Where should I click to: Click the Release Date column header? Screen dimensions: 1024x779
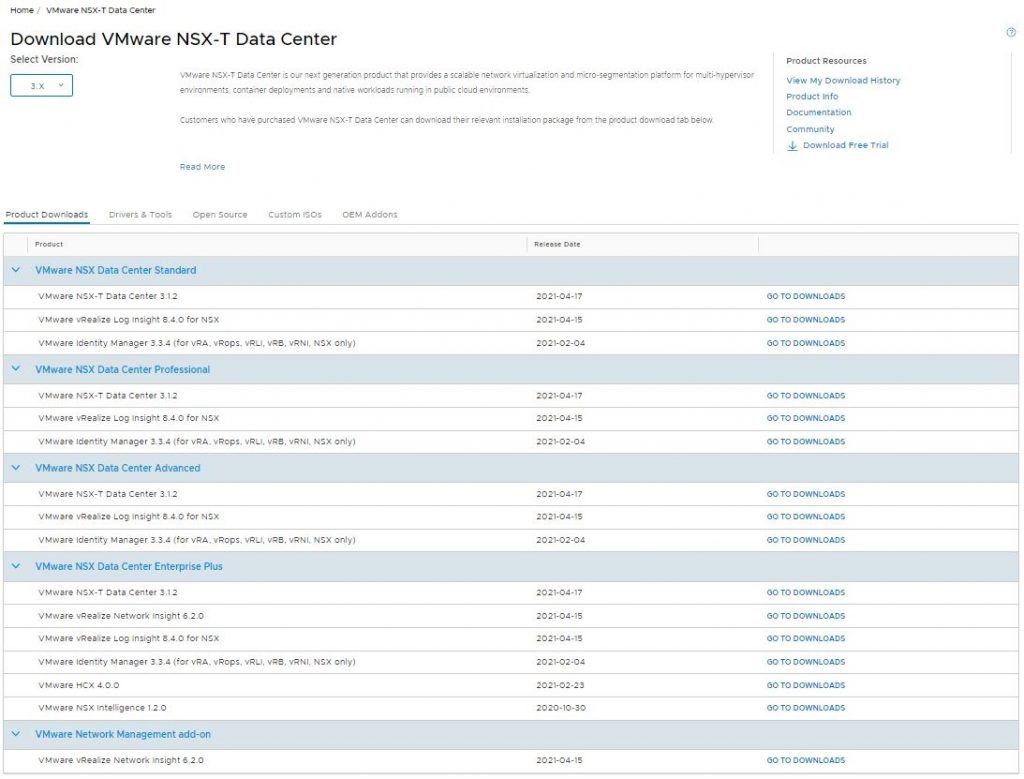557,244
